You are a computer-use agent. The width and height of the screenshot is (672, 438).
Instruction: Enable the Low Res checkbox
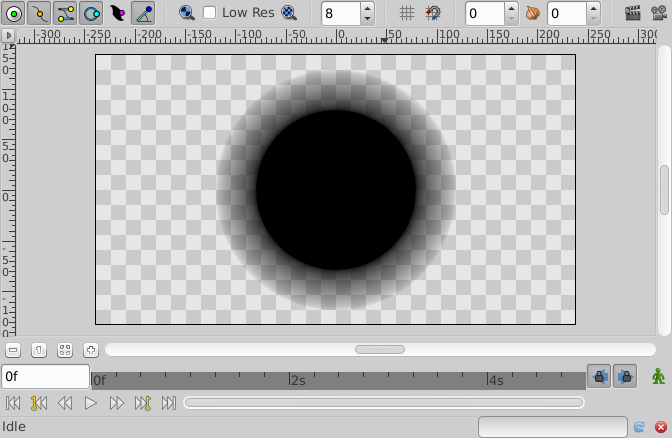tap(209, 13)
